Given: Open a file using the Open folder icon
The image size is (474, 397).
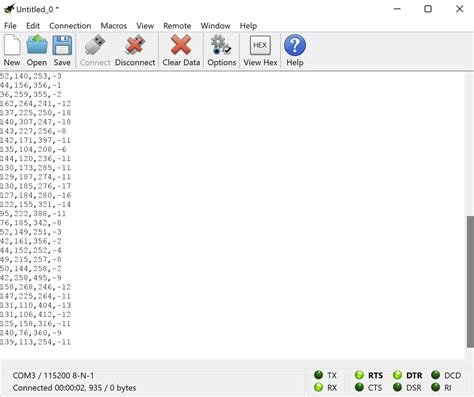Looking at the screenshot, I should click(x=37, y=50).
